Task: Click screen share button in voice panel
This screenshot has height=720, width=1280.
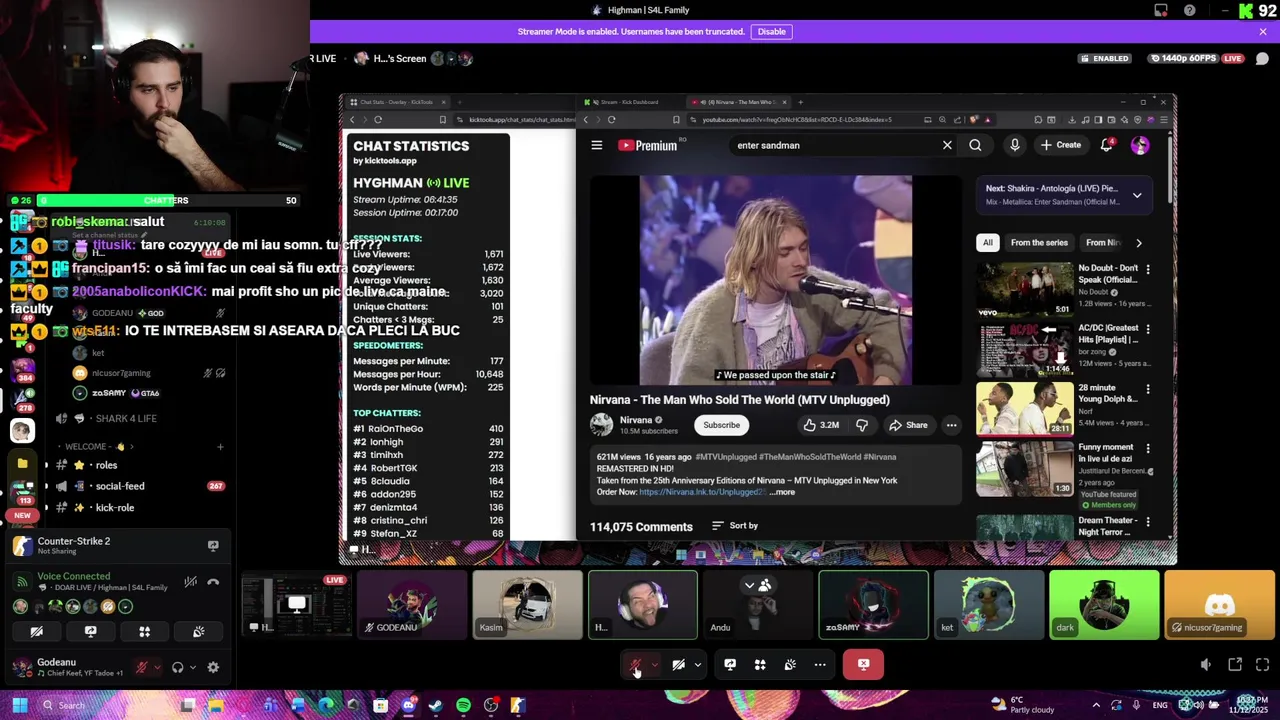Action: tap(90, 632)
